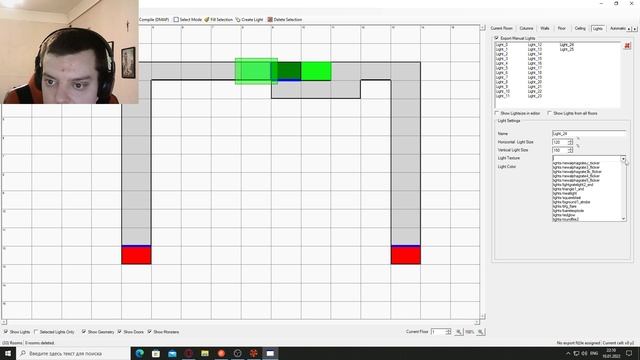The height and width of the screenshot is (360, 640).
Task: Choose the flameexplode texture option
Action: pos(568,211)
